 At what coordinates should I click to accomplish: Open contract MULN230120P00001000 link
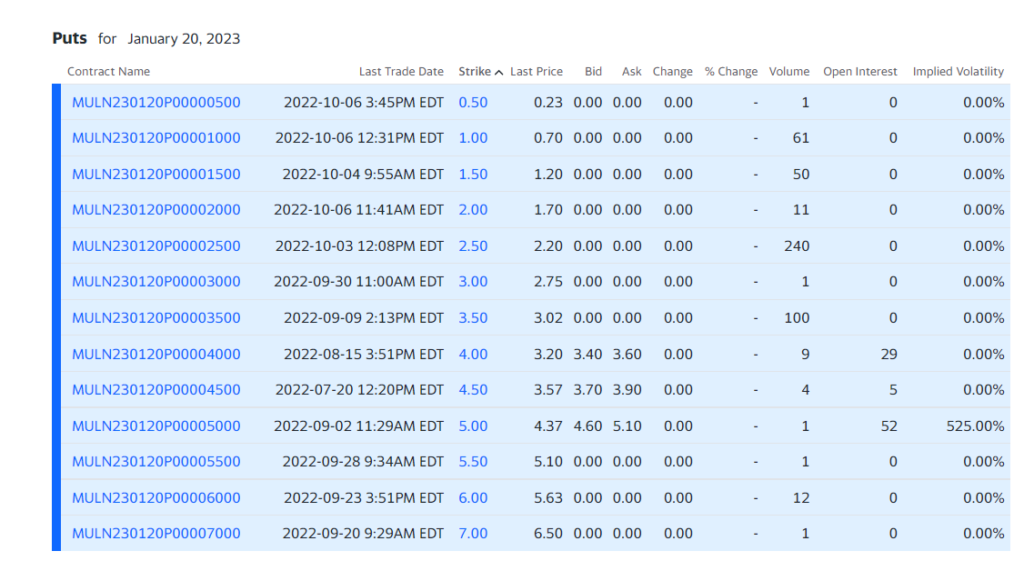click(156, 138)
